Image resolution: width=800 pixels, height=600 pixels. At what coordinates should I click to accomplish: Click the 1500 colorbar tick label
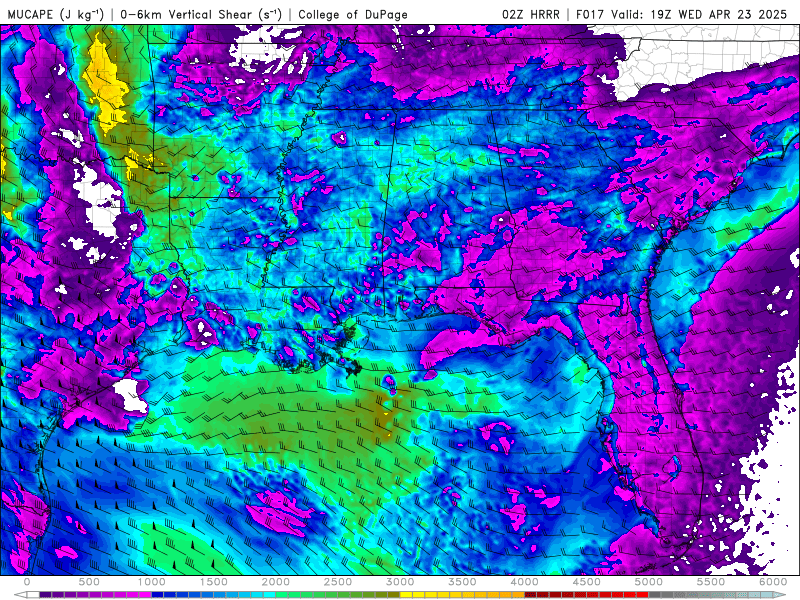[214, 582]
